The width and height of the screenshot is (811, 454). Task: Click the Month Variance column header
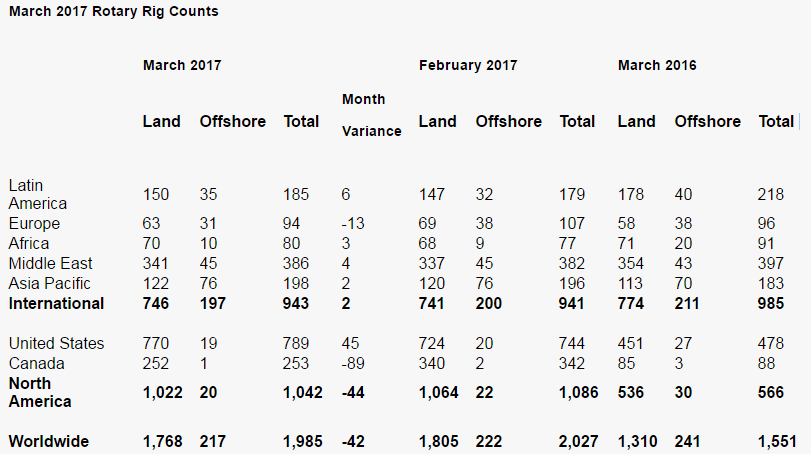371,115
